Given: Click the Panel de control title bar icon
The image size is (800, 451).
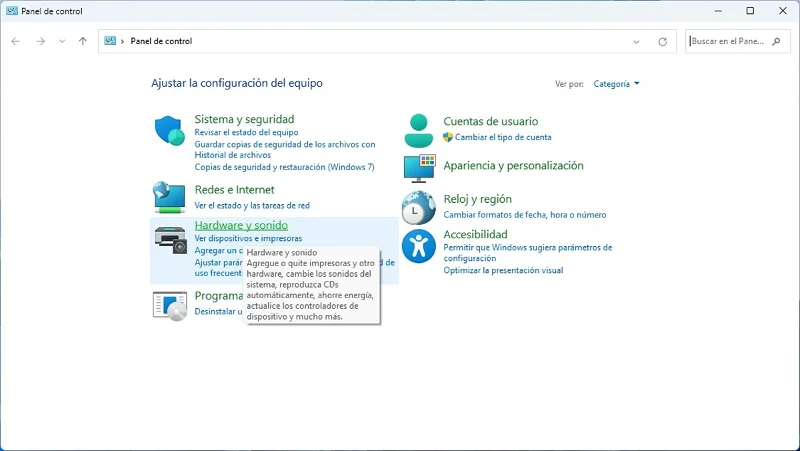Looking at the screenshot, I should coord(12,11).
